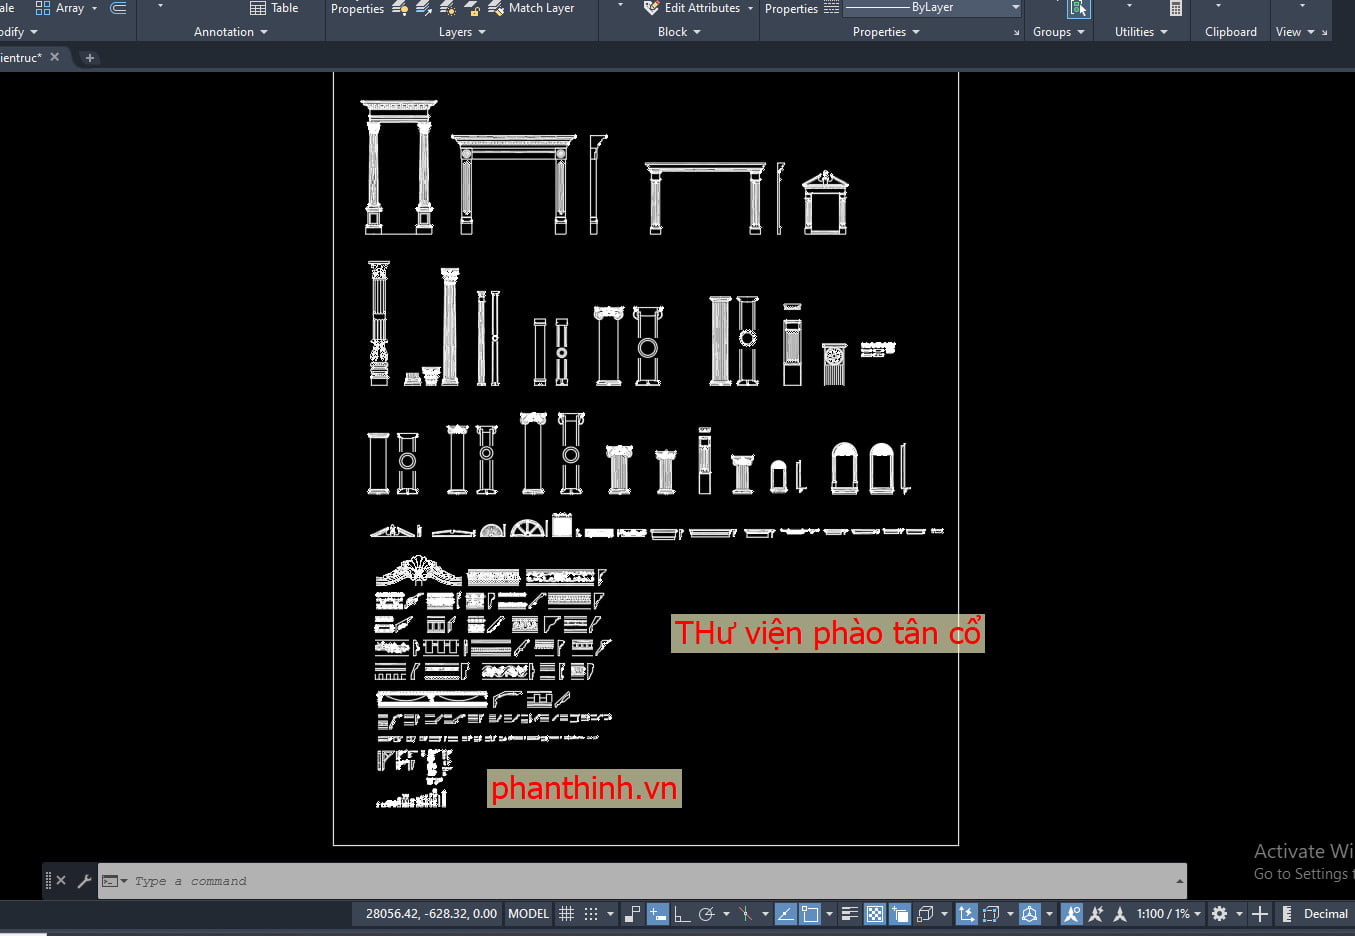Click the new drawing tab plus
1355x936 pixels.
coord(90,58)
